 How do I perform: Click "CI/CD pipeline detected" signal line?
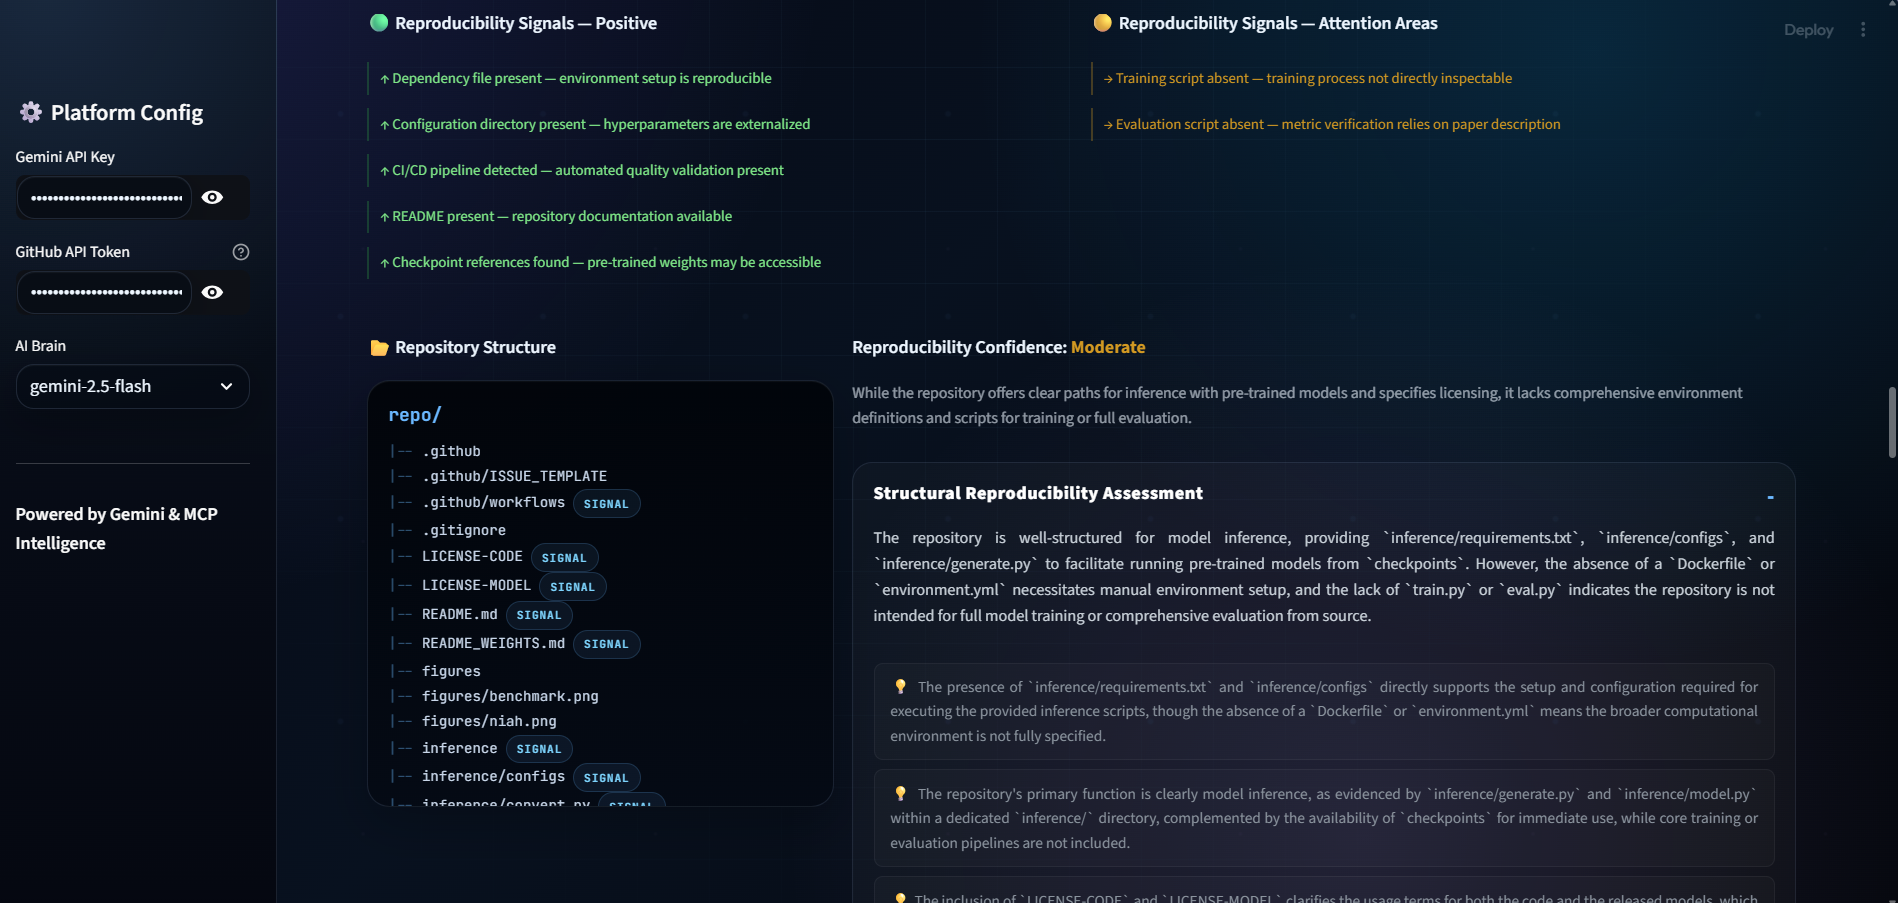coord(582,170)
